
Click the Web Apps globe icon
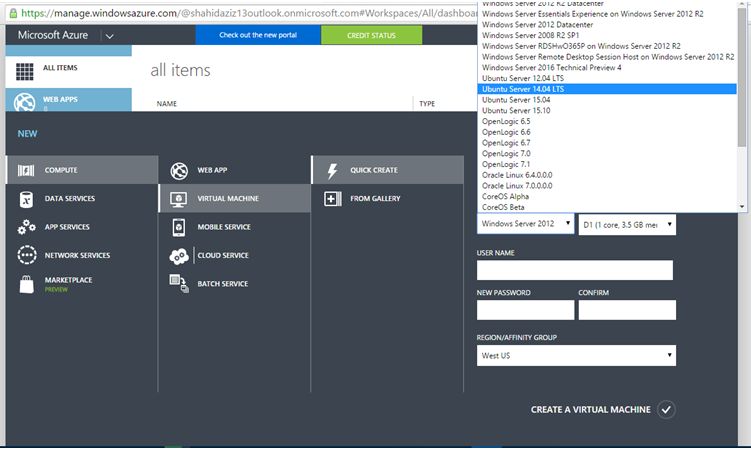click(x=24, y=102)
